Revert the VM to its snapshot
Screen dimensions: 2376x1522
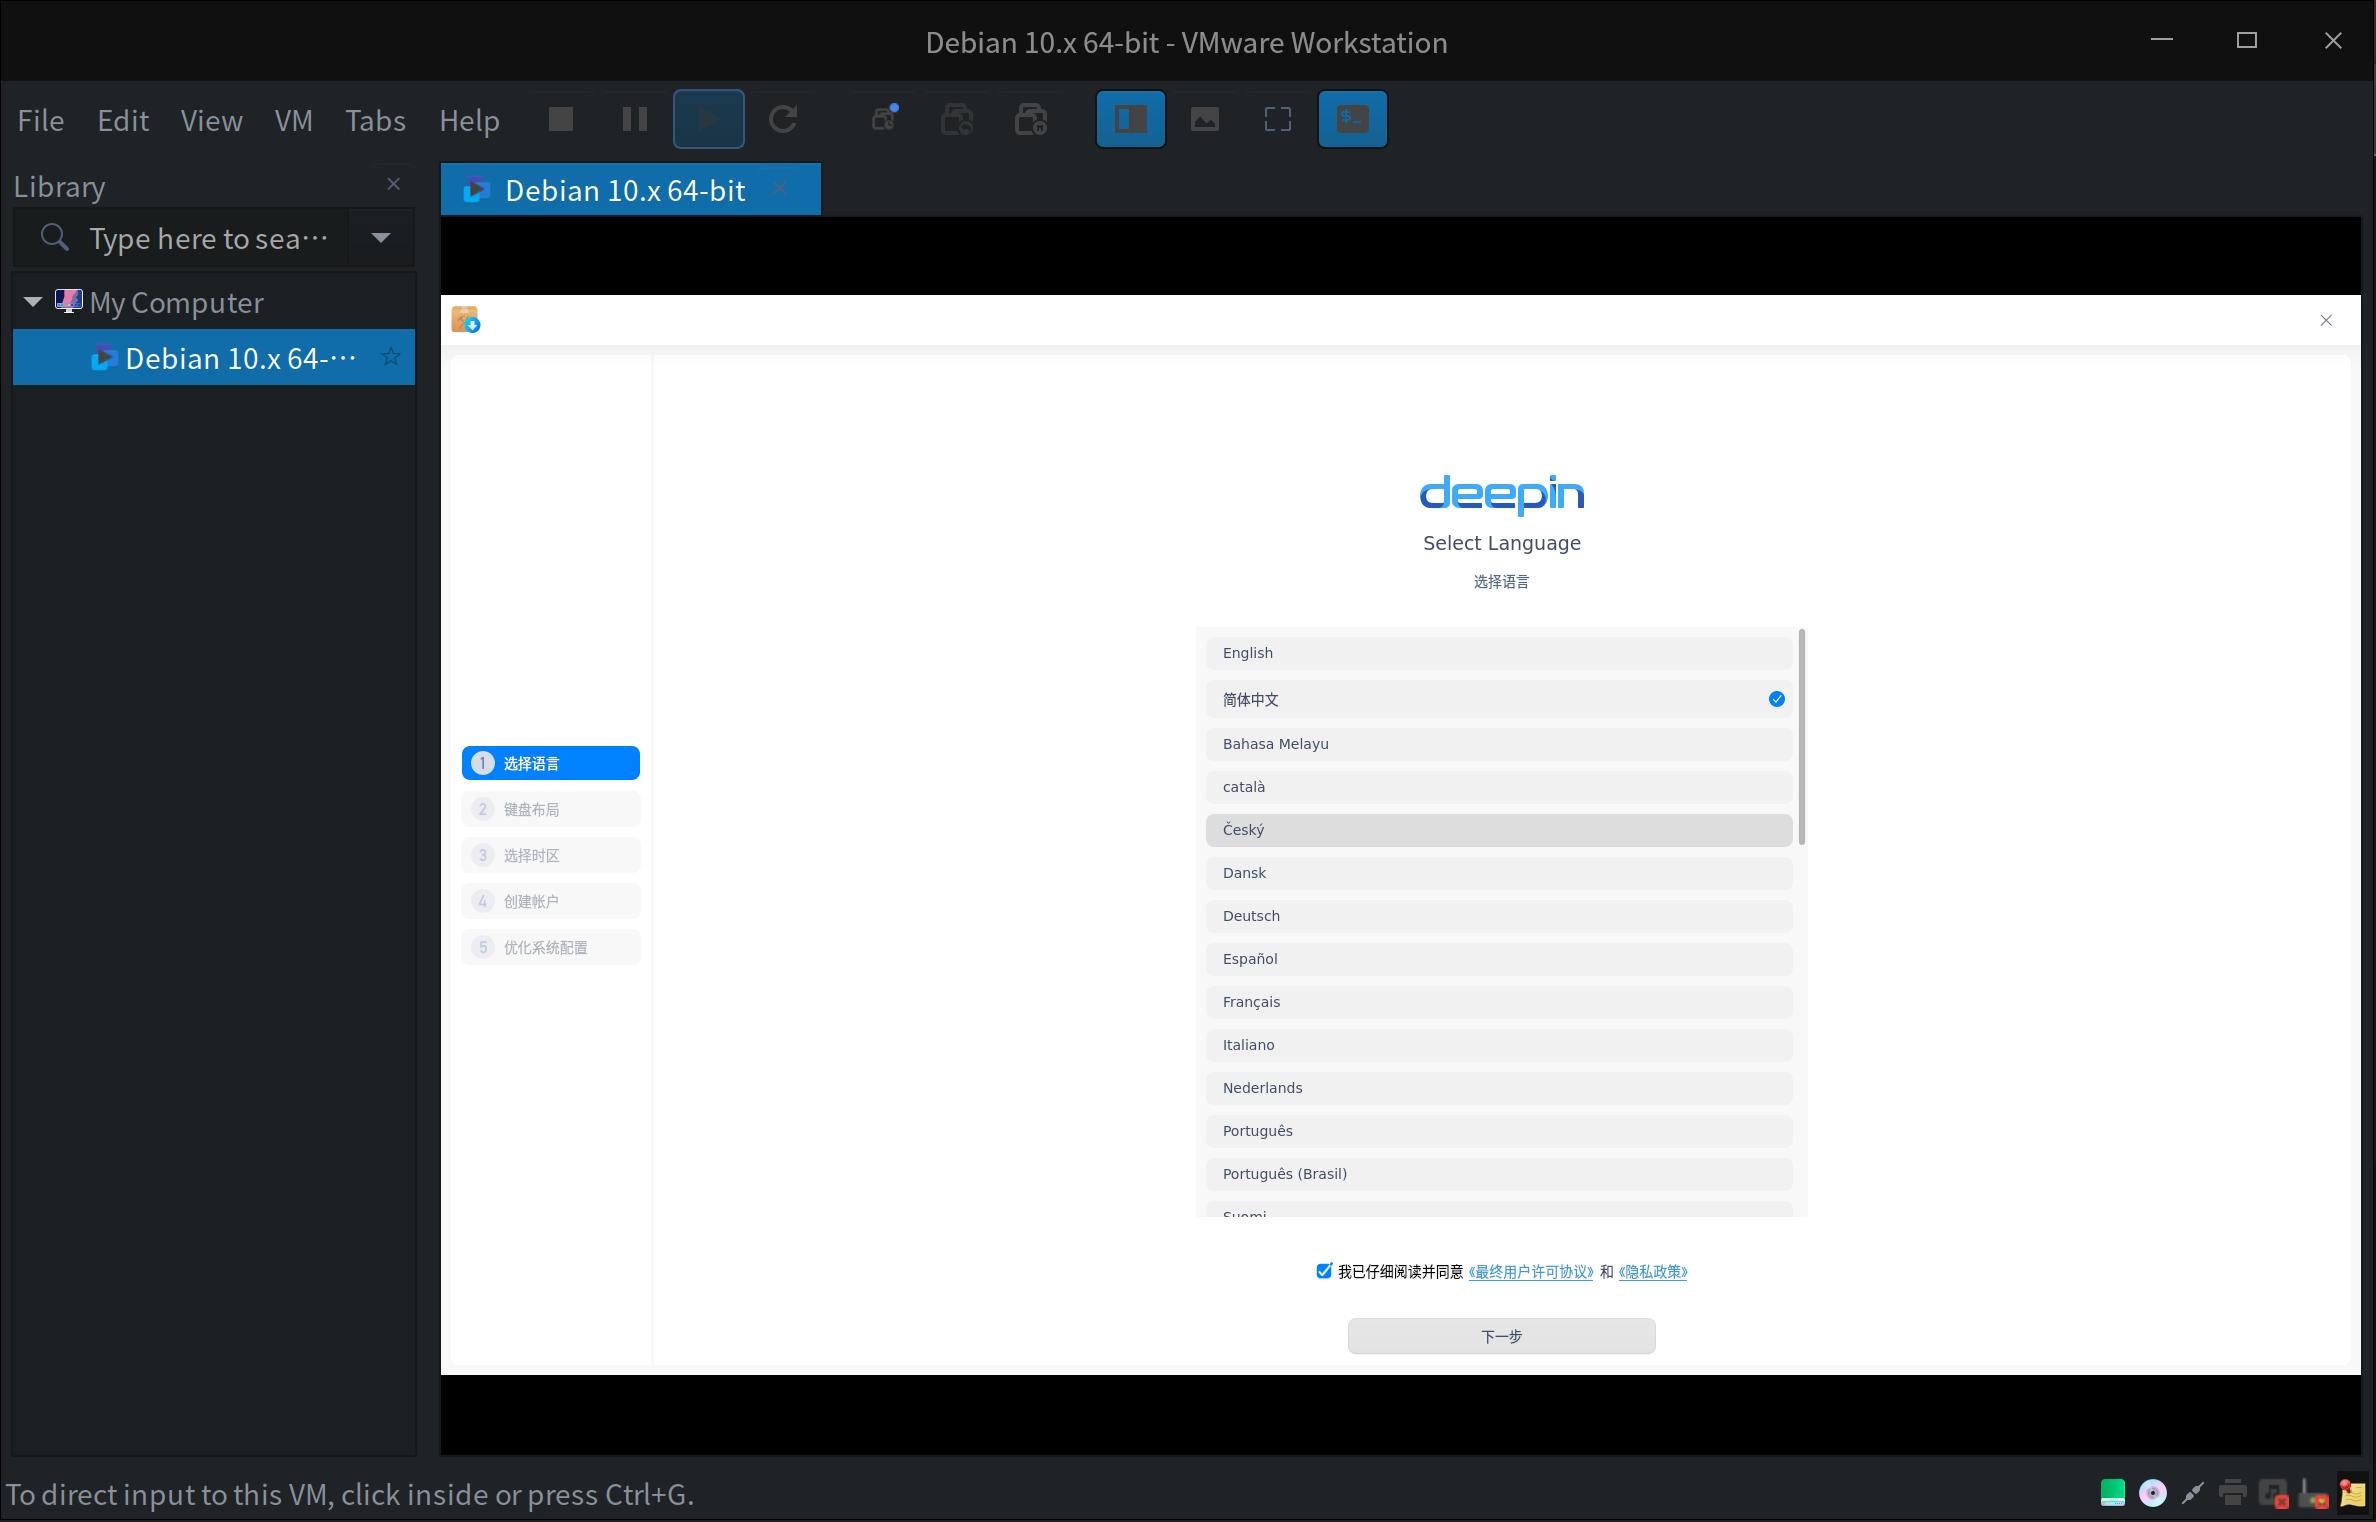coord(957,119)
